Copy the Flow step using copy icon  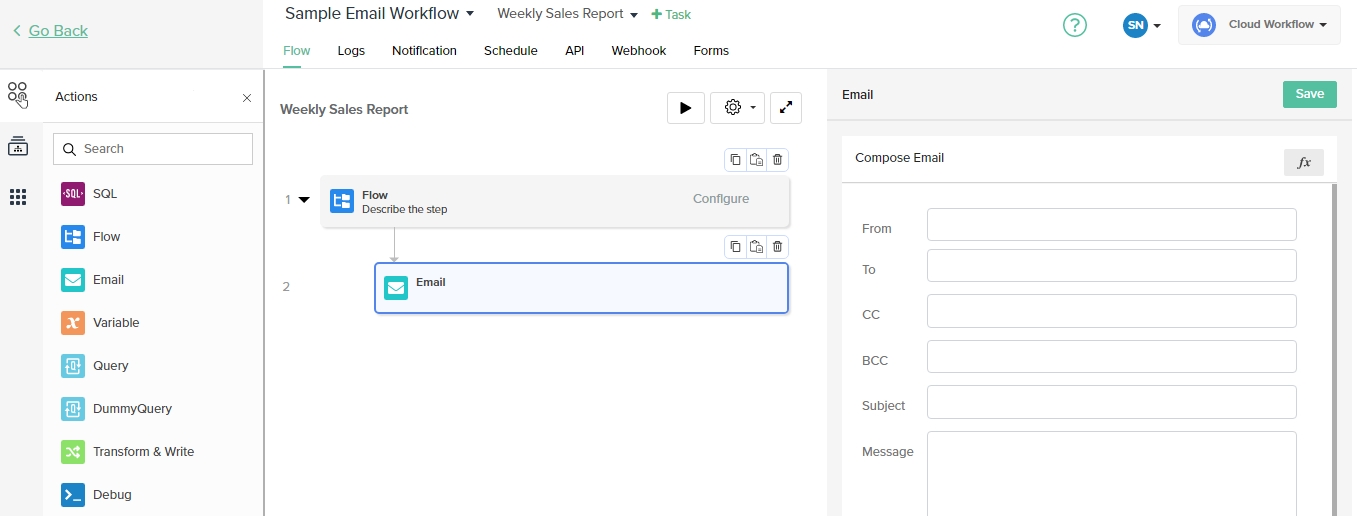735,160
